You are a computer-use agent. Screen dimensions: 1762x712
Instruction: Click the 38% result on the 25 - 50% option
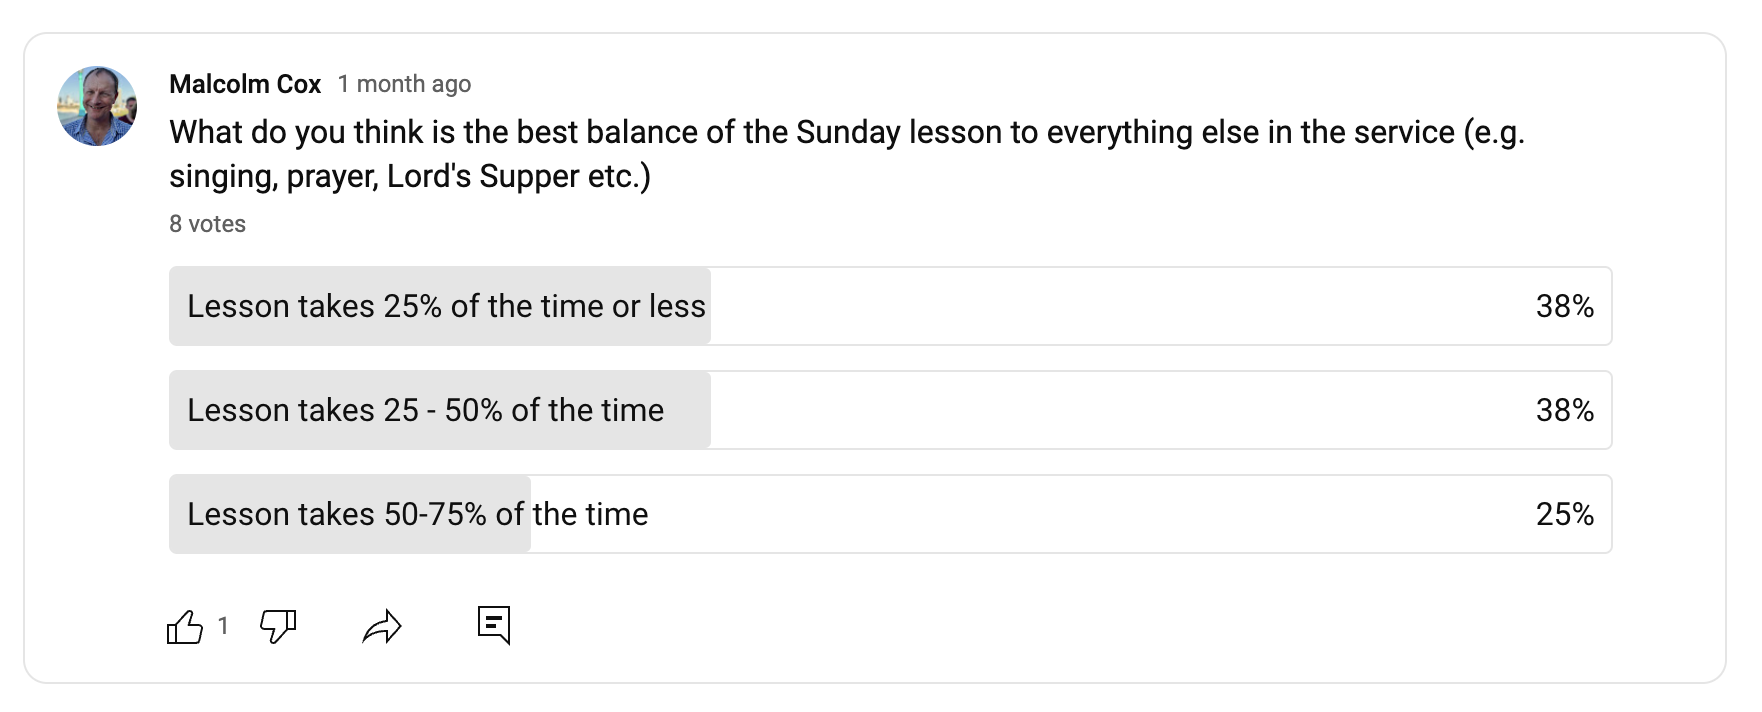click(x=1565, y=410)
